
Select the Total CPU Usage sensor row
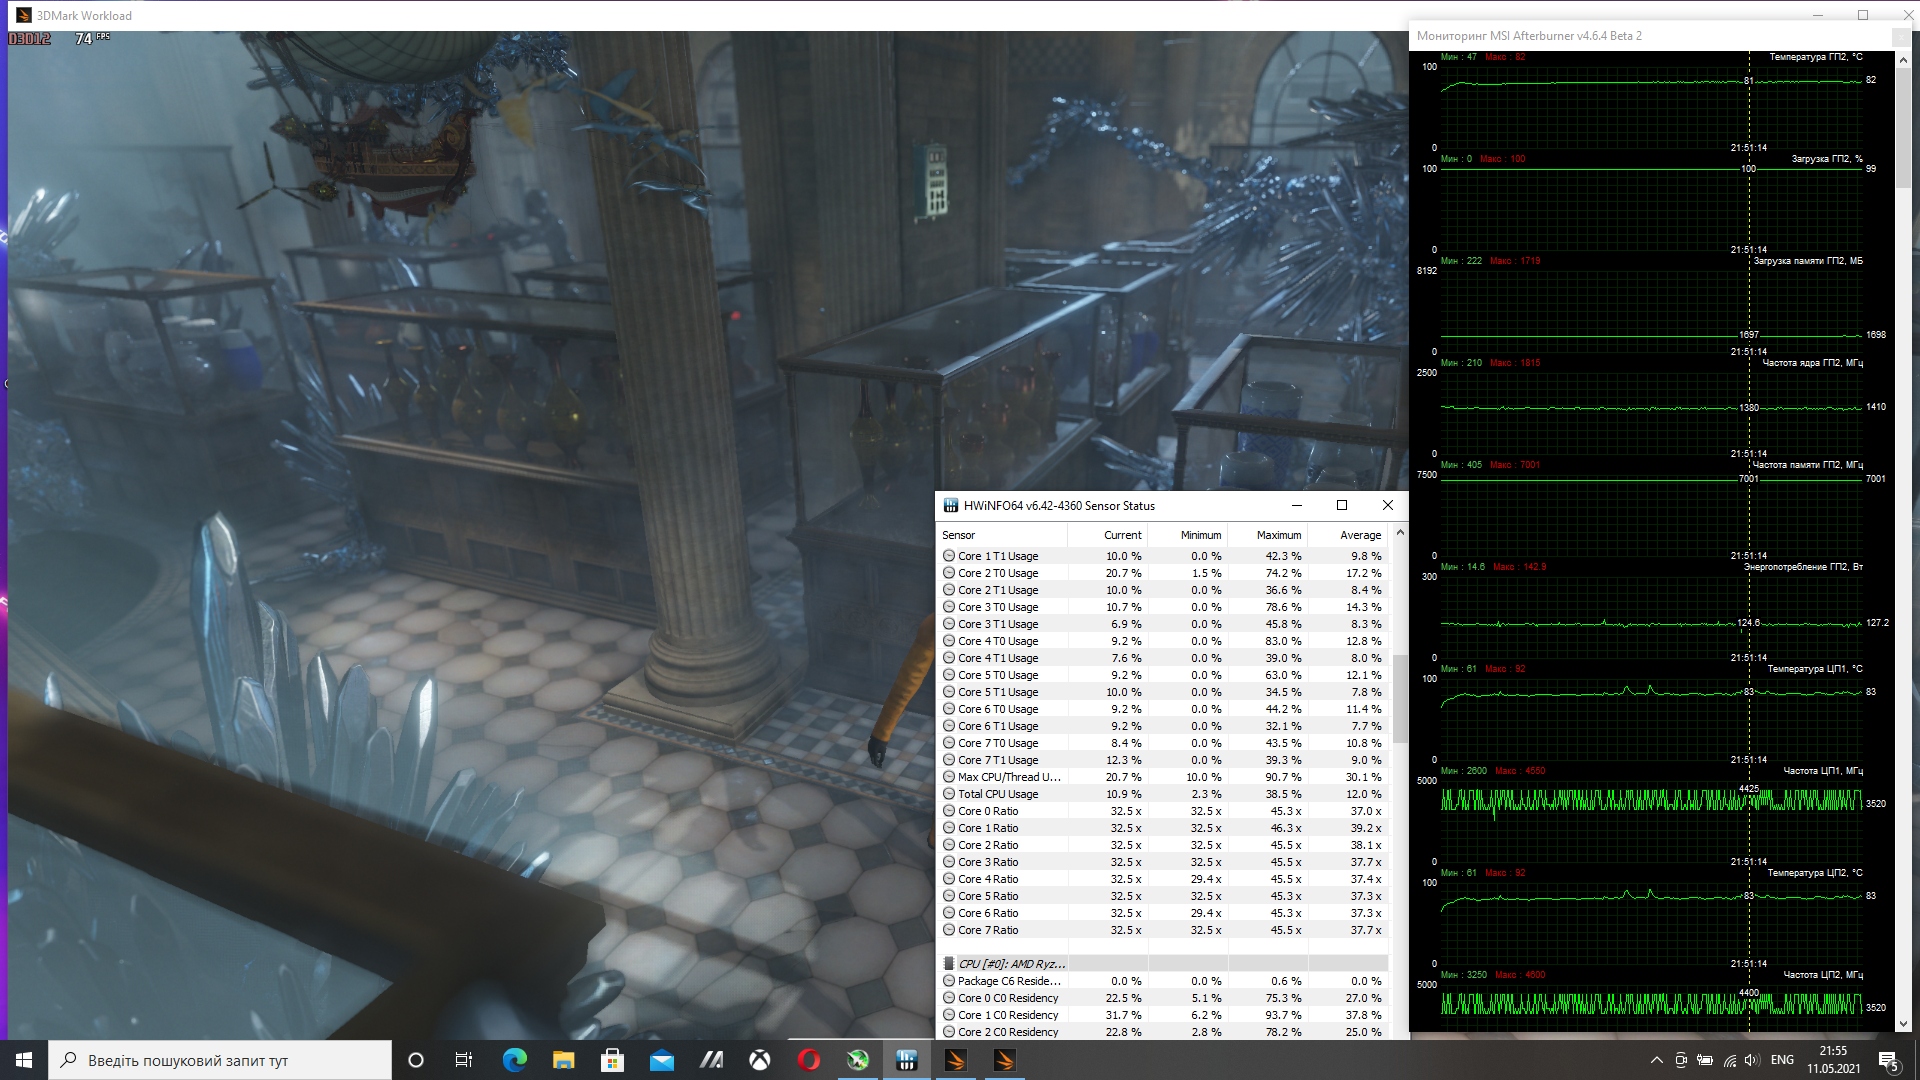coord(998,794)
